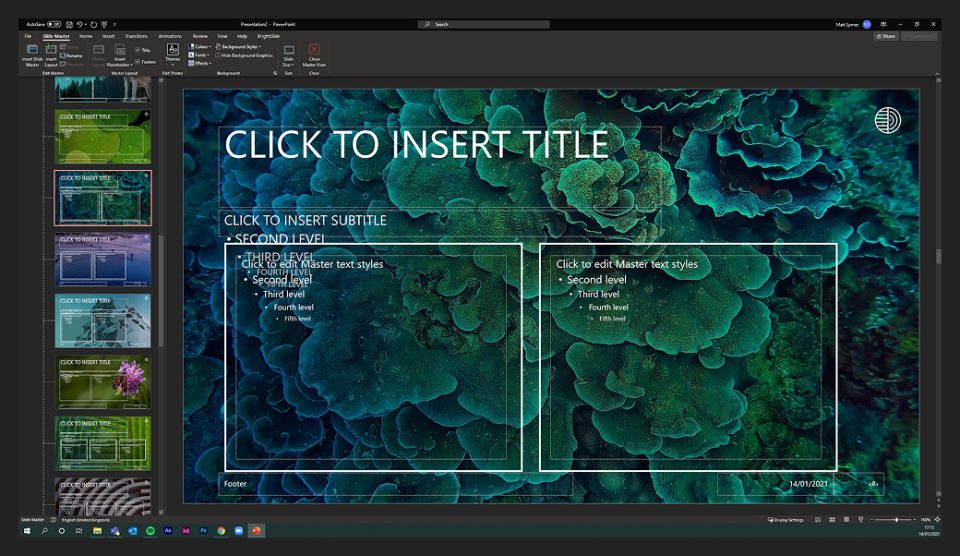Select the purple flower layout thumbnail
Image resolution: width=960 pixels, height=556 pixels.
click(103, 382)
